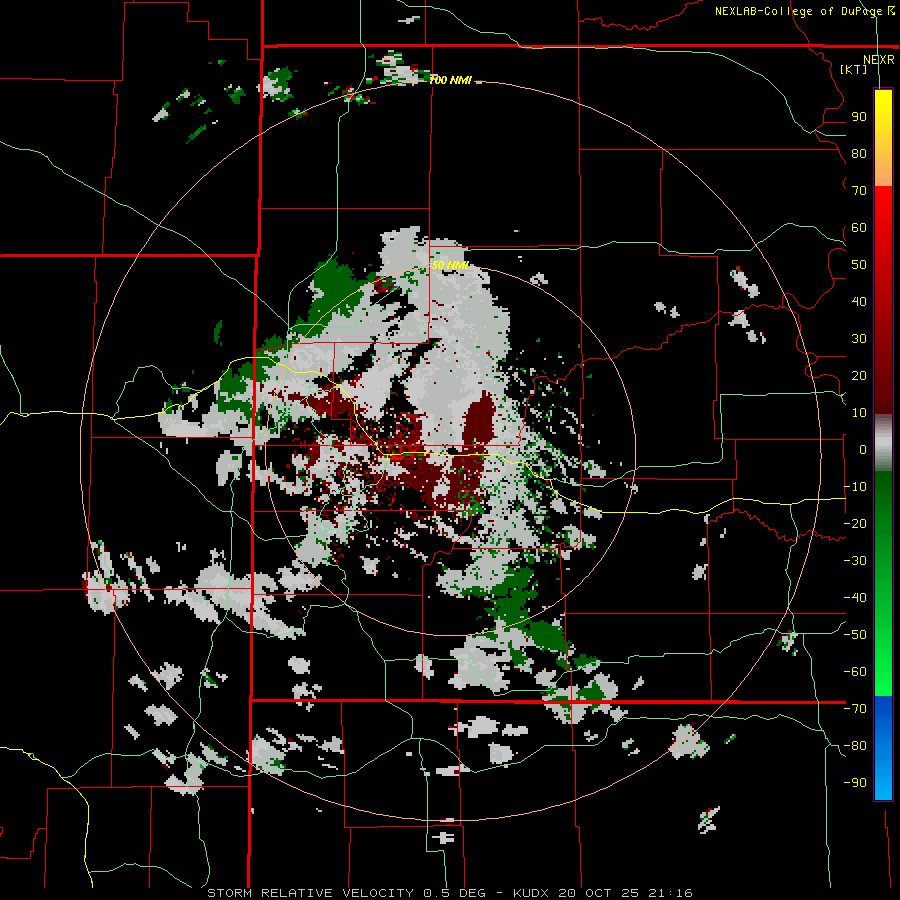Click the -80 value on velocity legend
Viewport: 900px width, 900px height.
[855, 746]
